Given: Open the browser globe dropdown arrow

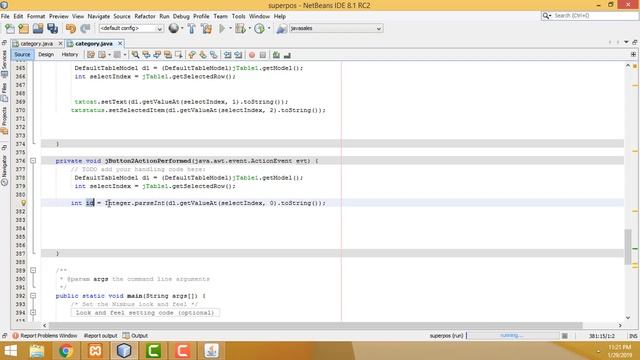Looking at the screenshot, I should click(182, 28).
